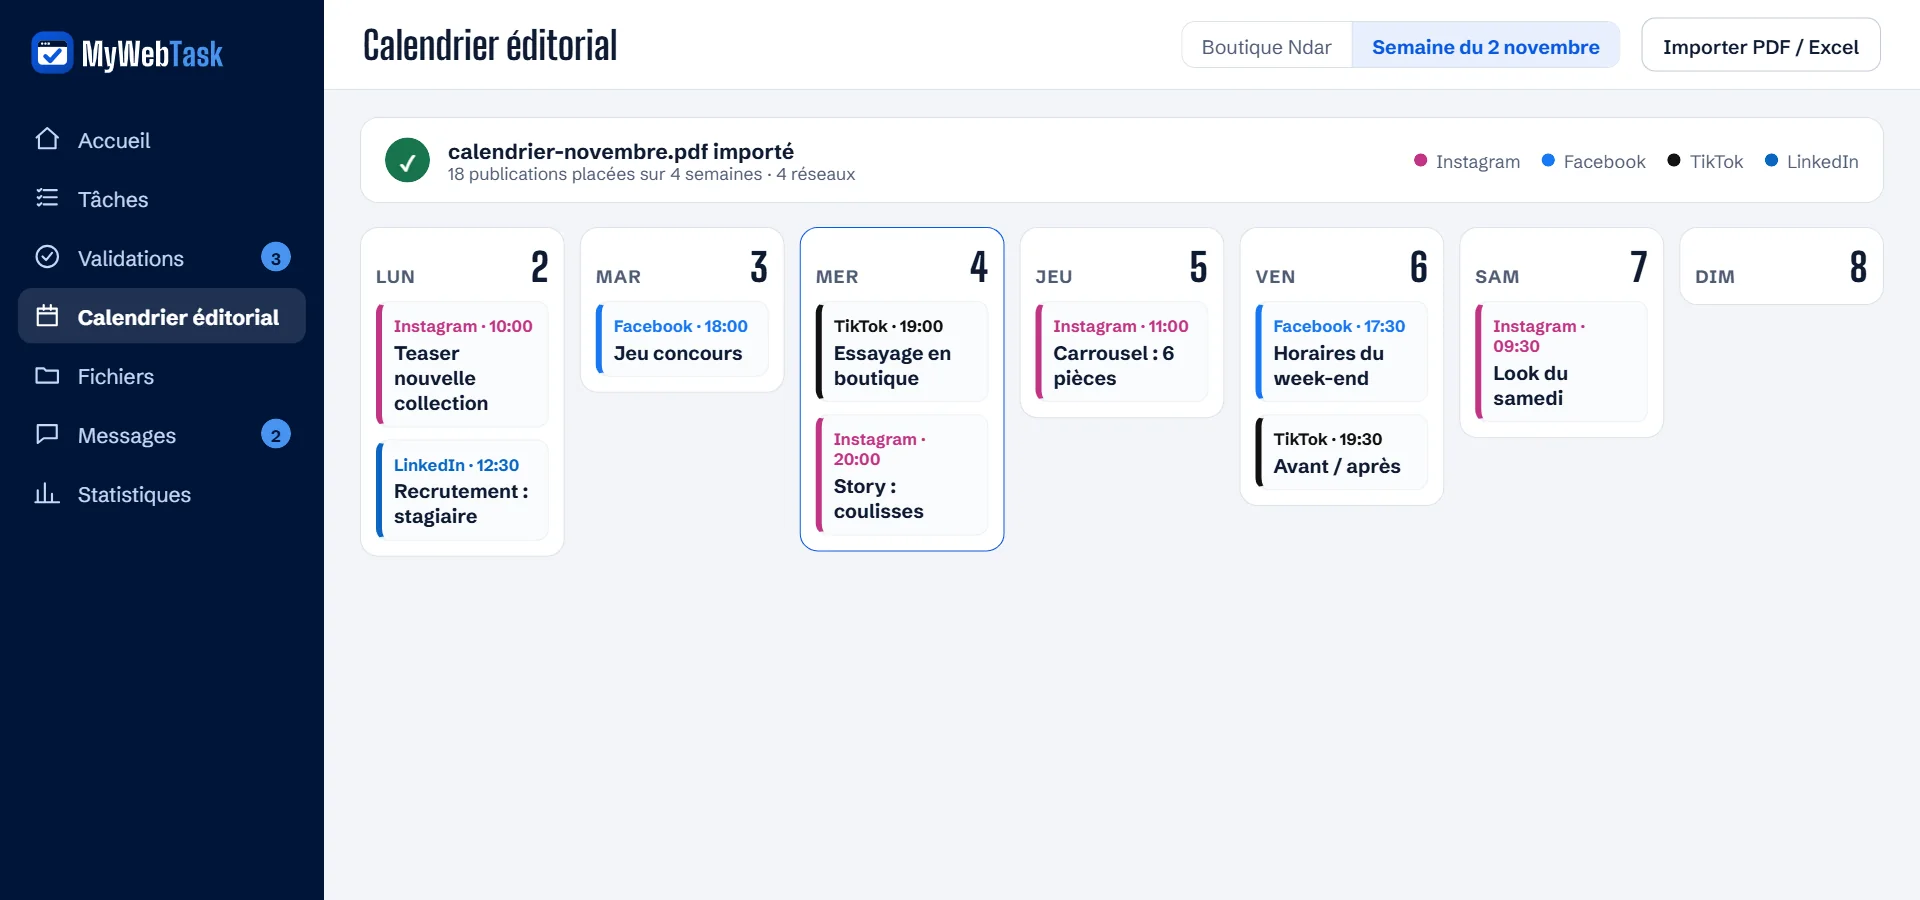The image size is (1920, 900).
Task: Click the Calendrier éditorial page heading
Action: (490, 45)
